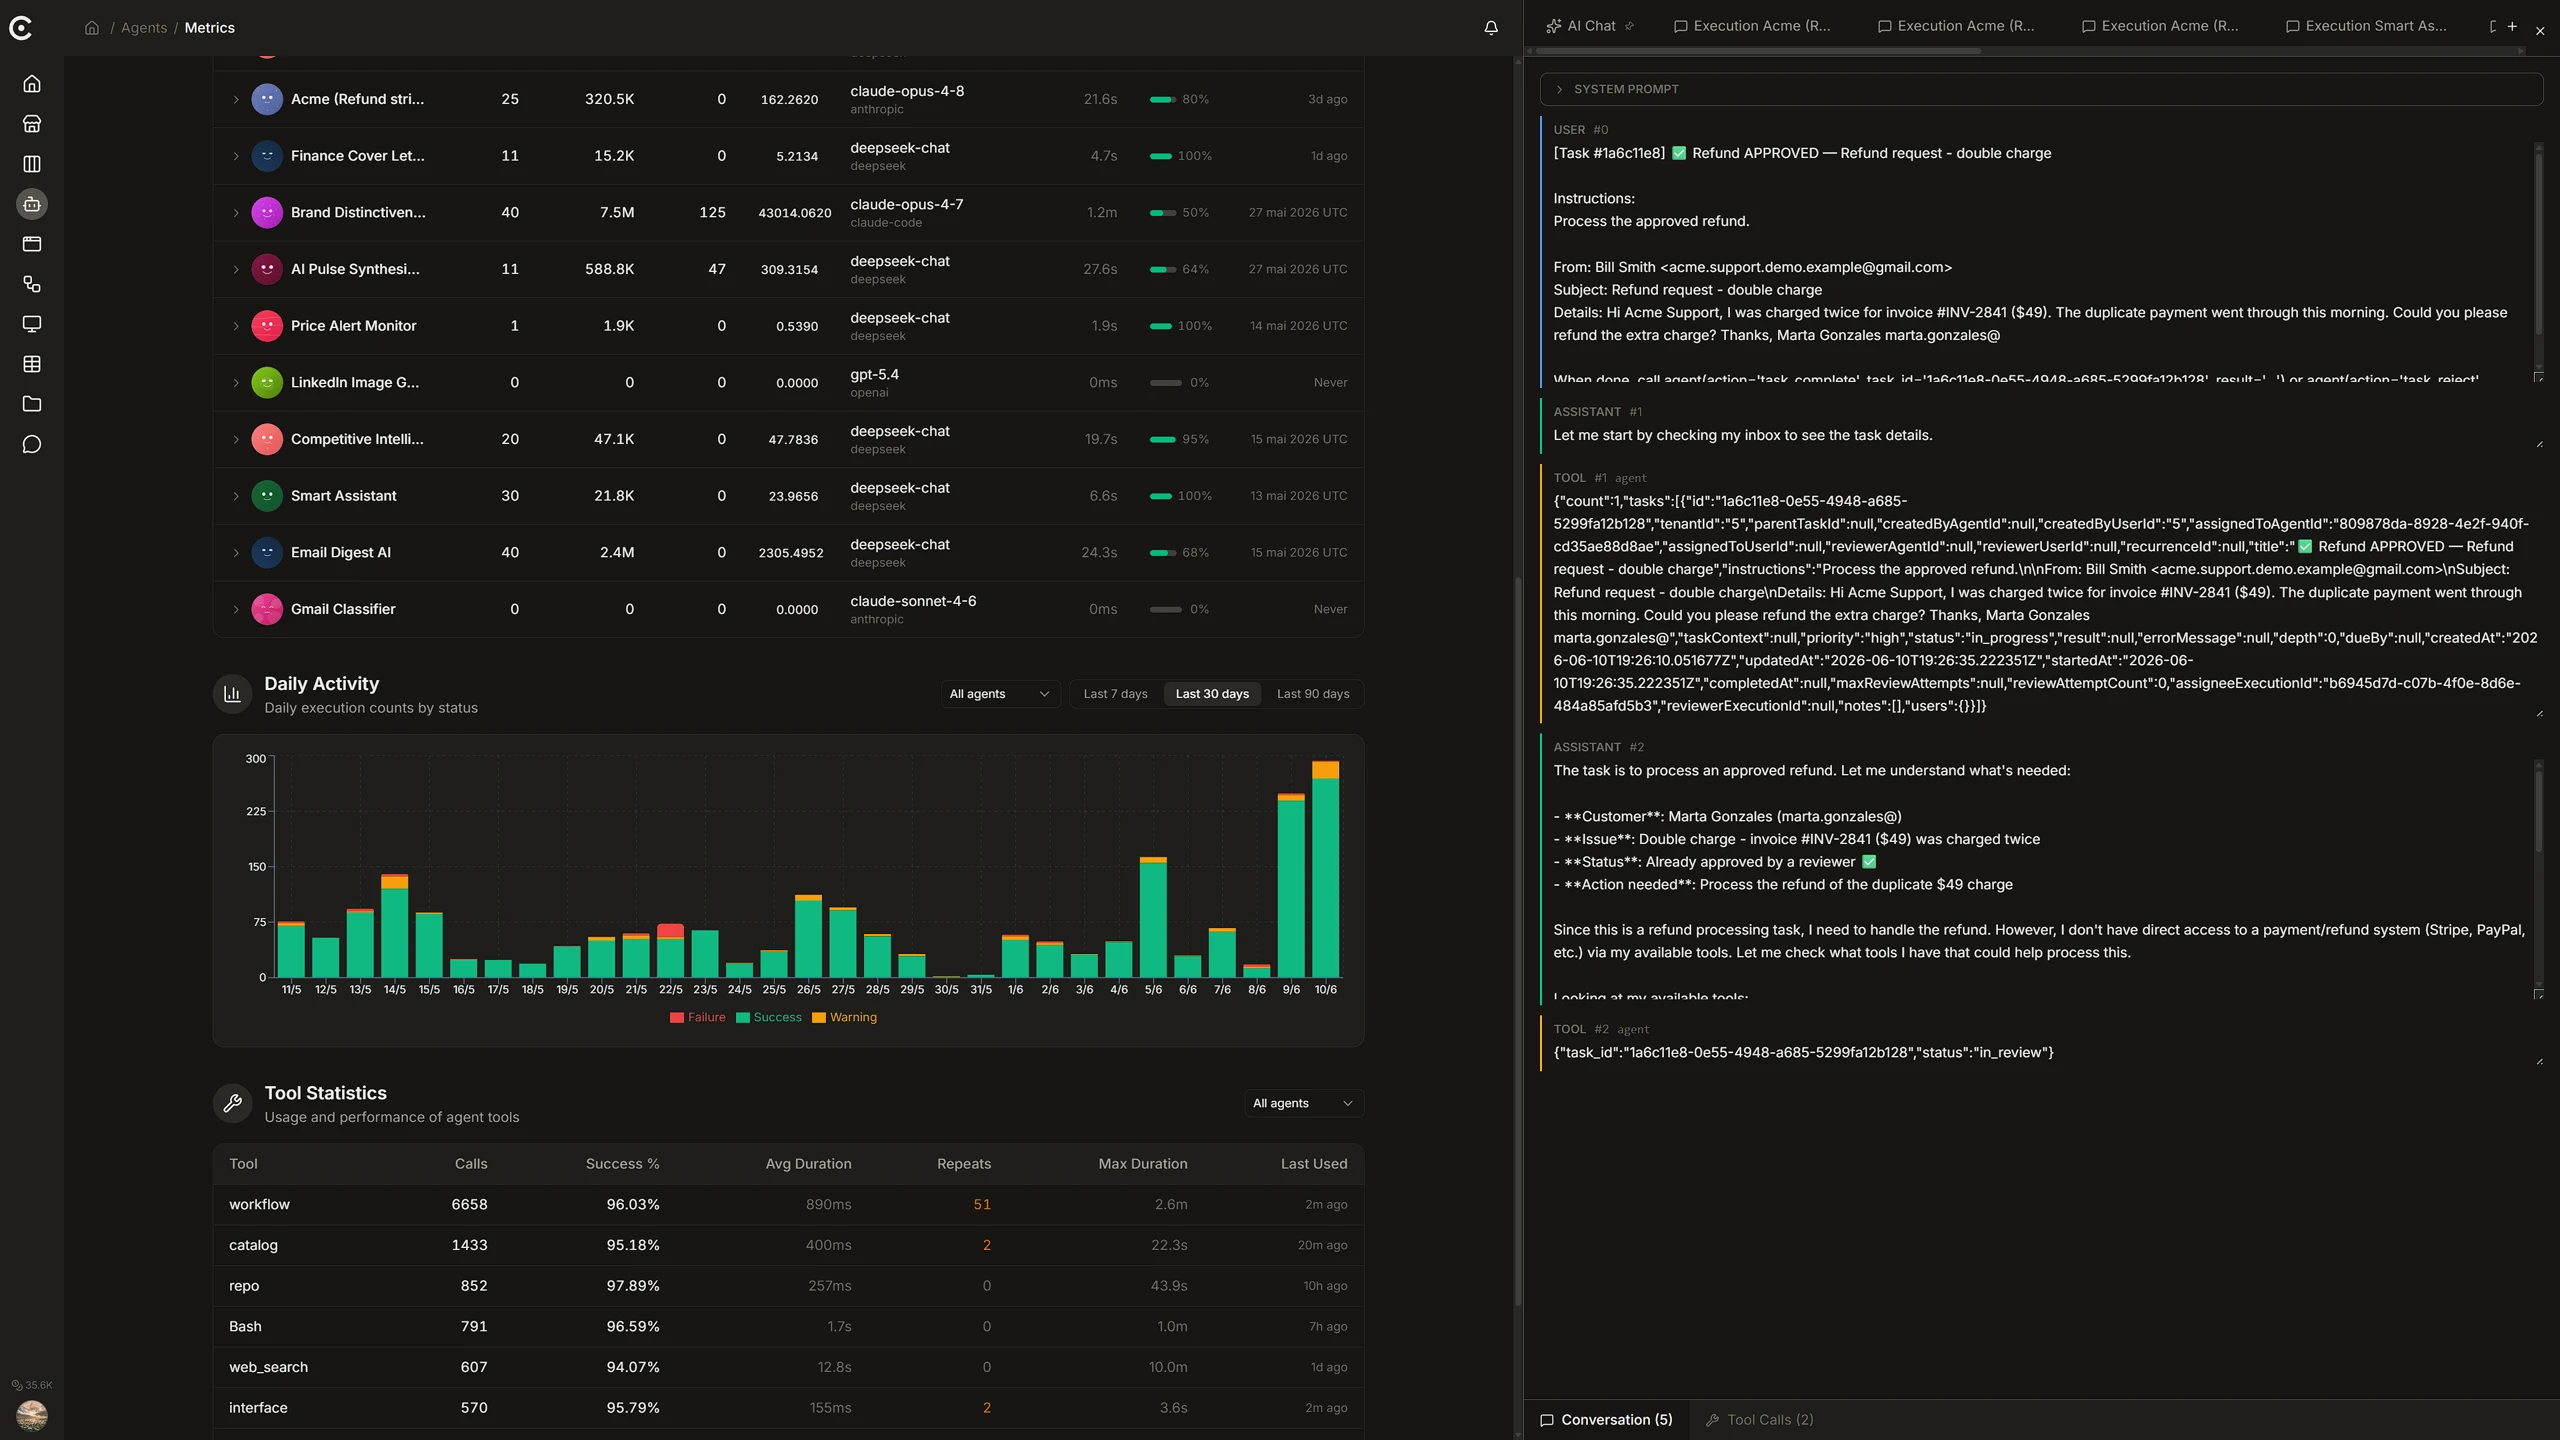
Task: Click the repeats value 51
Action: coord(982,1205)
